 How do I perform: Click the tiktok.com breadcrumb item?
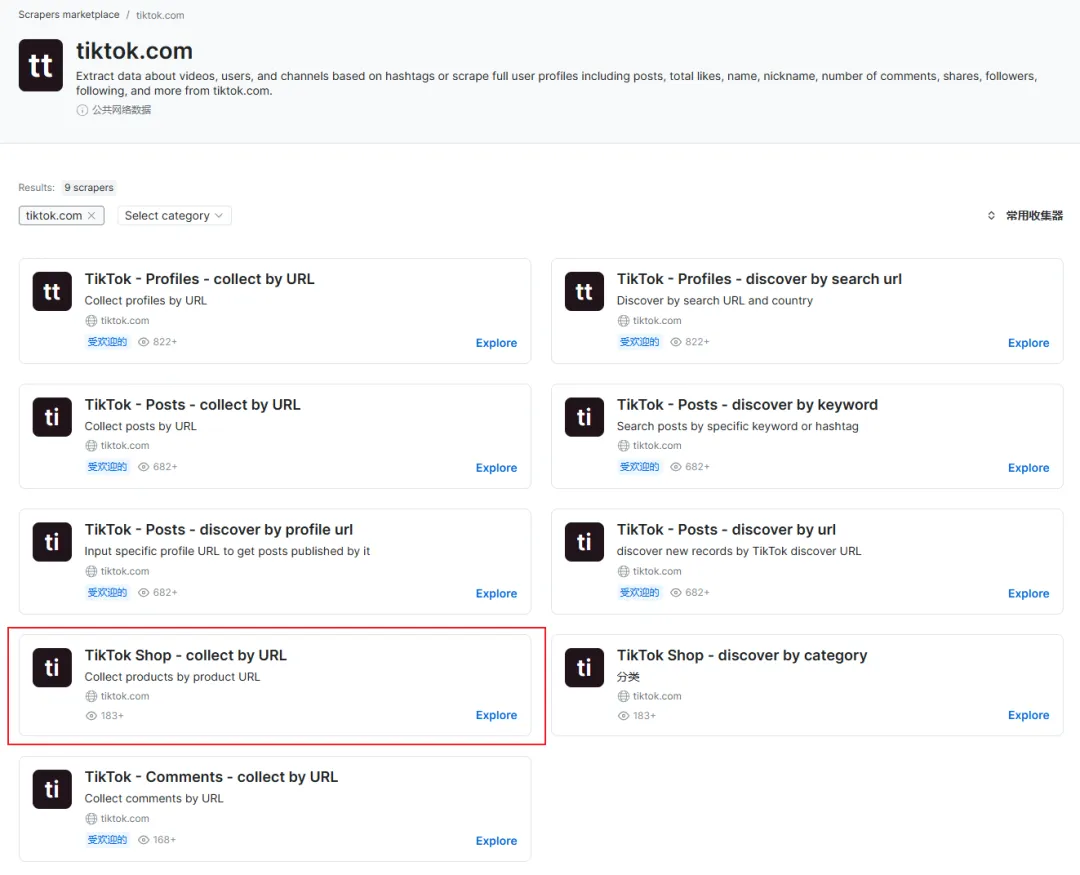160,15
